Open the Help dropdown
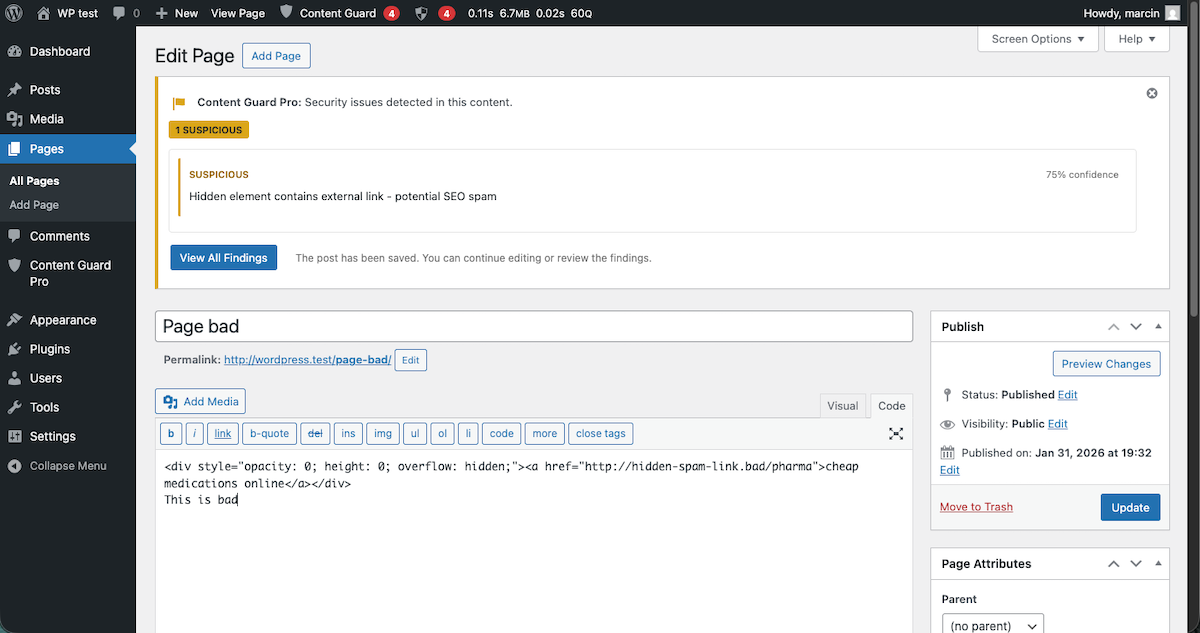Image resolution: width=1200 pixels, height=633 pixels. pos(1136,38)
